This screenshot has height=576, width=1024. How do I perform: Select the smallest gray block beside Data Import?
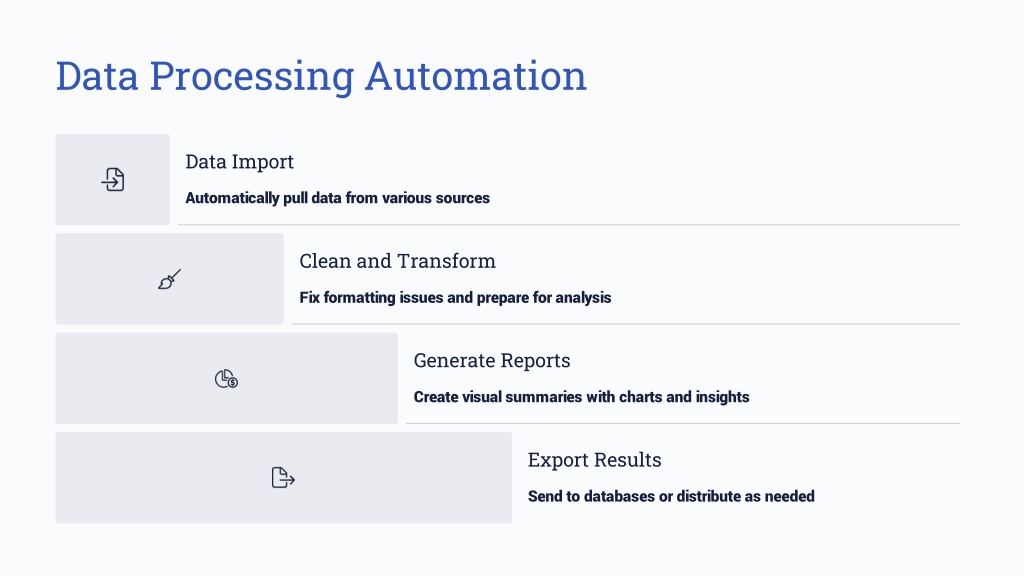coord(112,180)
